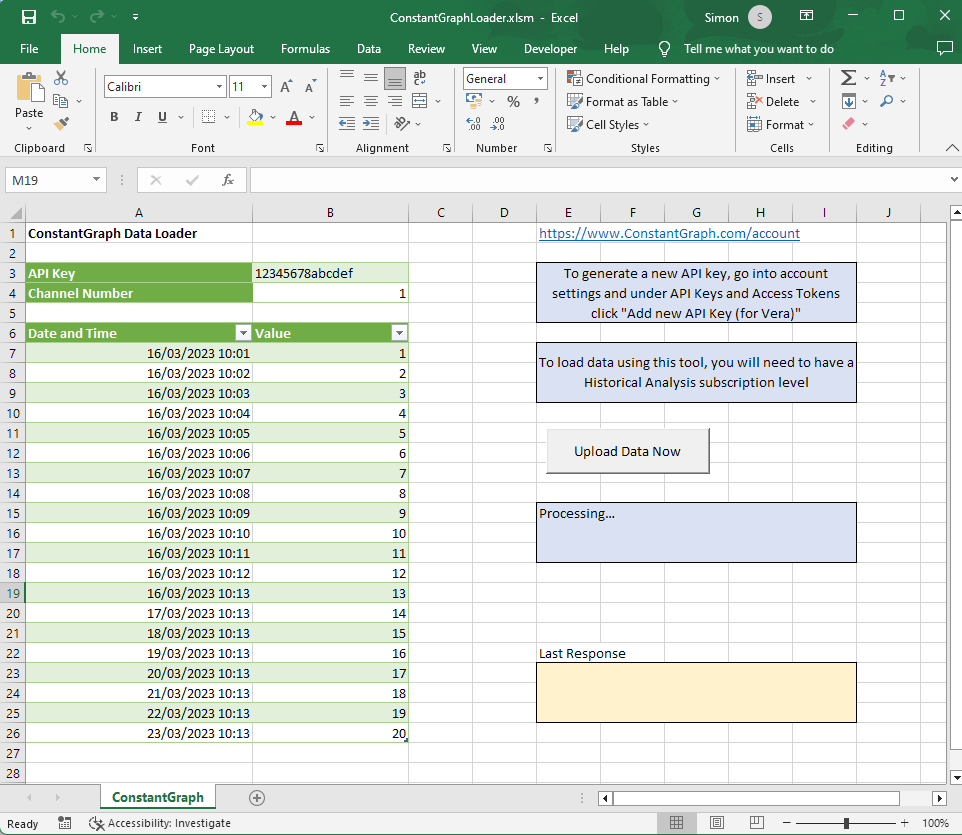Click the Increase Font Size icon
The width and height of the screenshot is (962, 835).
pos(285,87)
